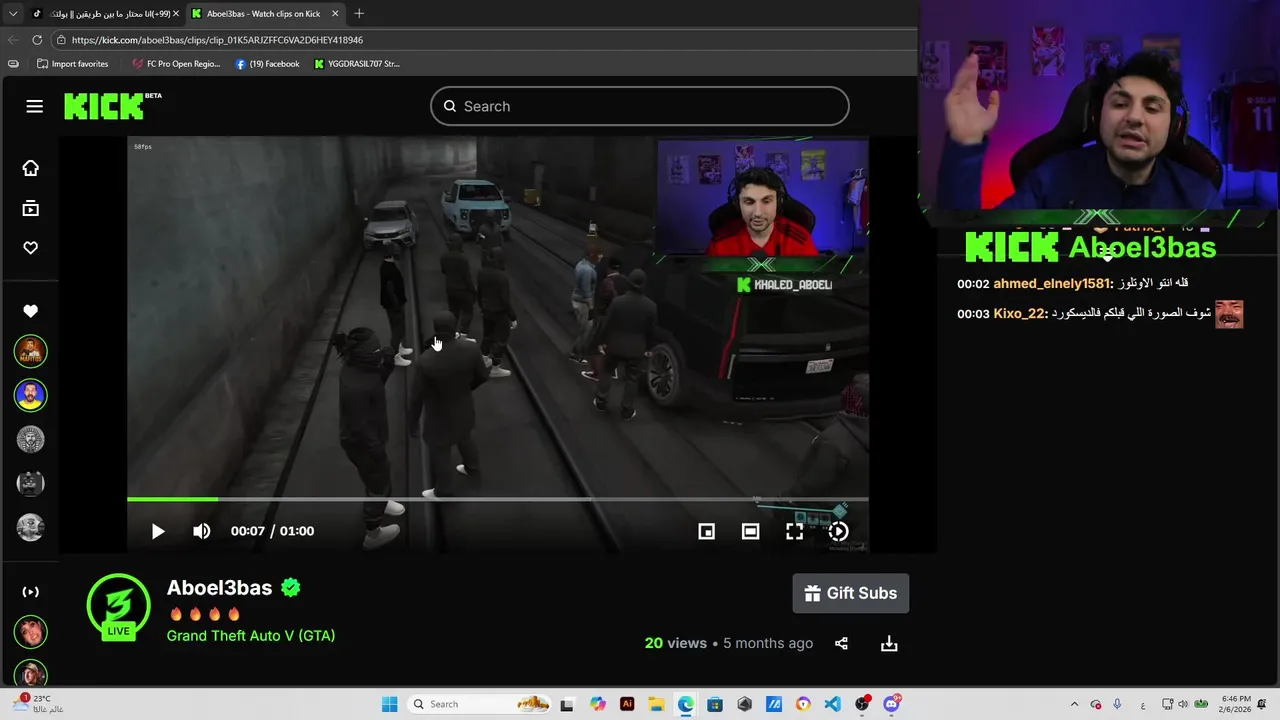Click the "5 months ago" text
Image resolution: width=1280 pixels, height=720 pixels.
[x=768, y=644]
